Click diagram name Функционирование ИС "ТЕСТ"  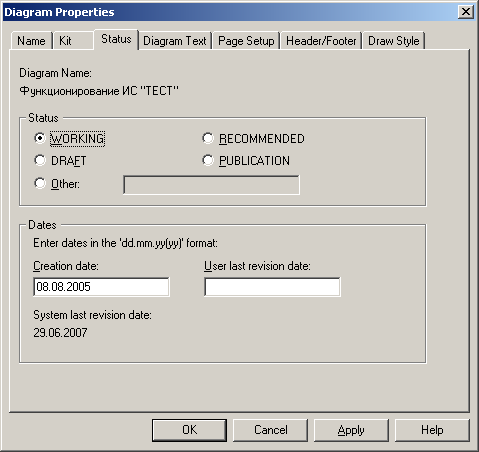(x=99, y=91)
